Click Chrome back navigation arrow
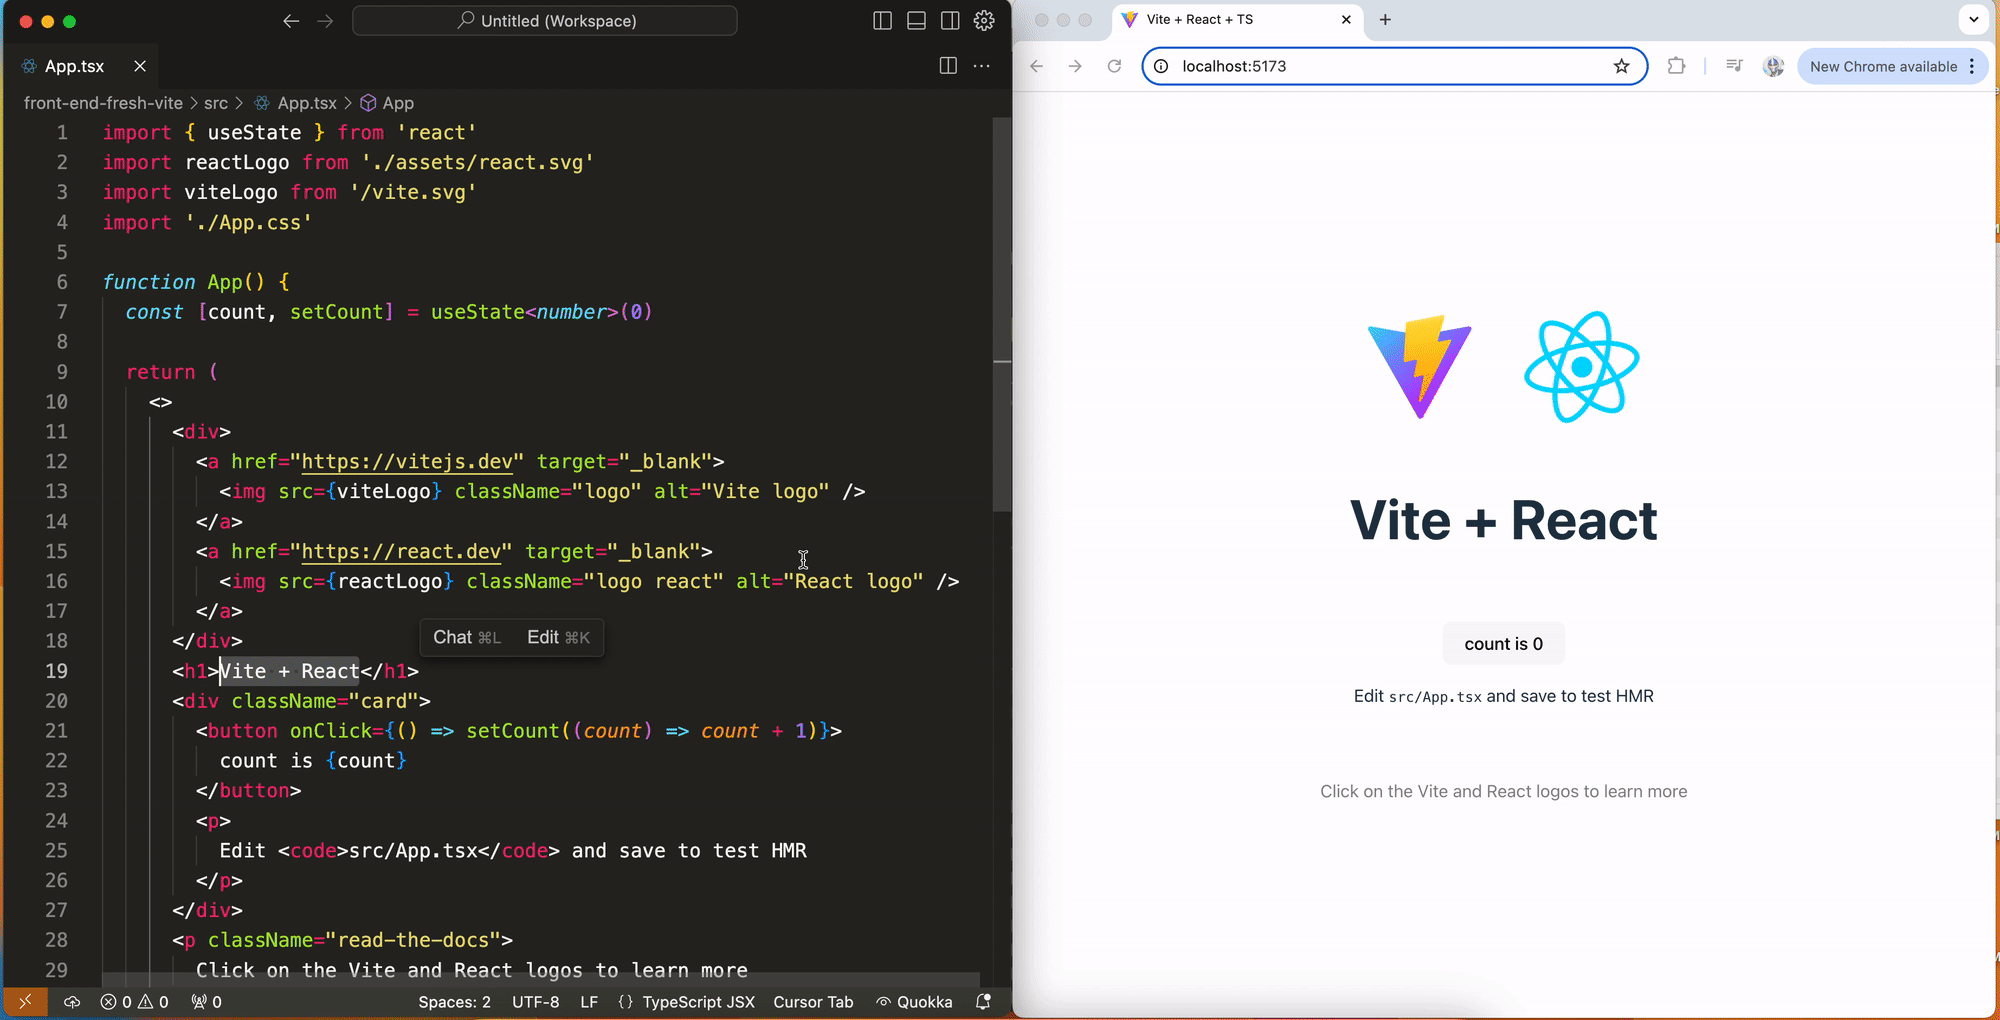 (1037, 66)
